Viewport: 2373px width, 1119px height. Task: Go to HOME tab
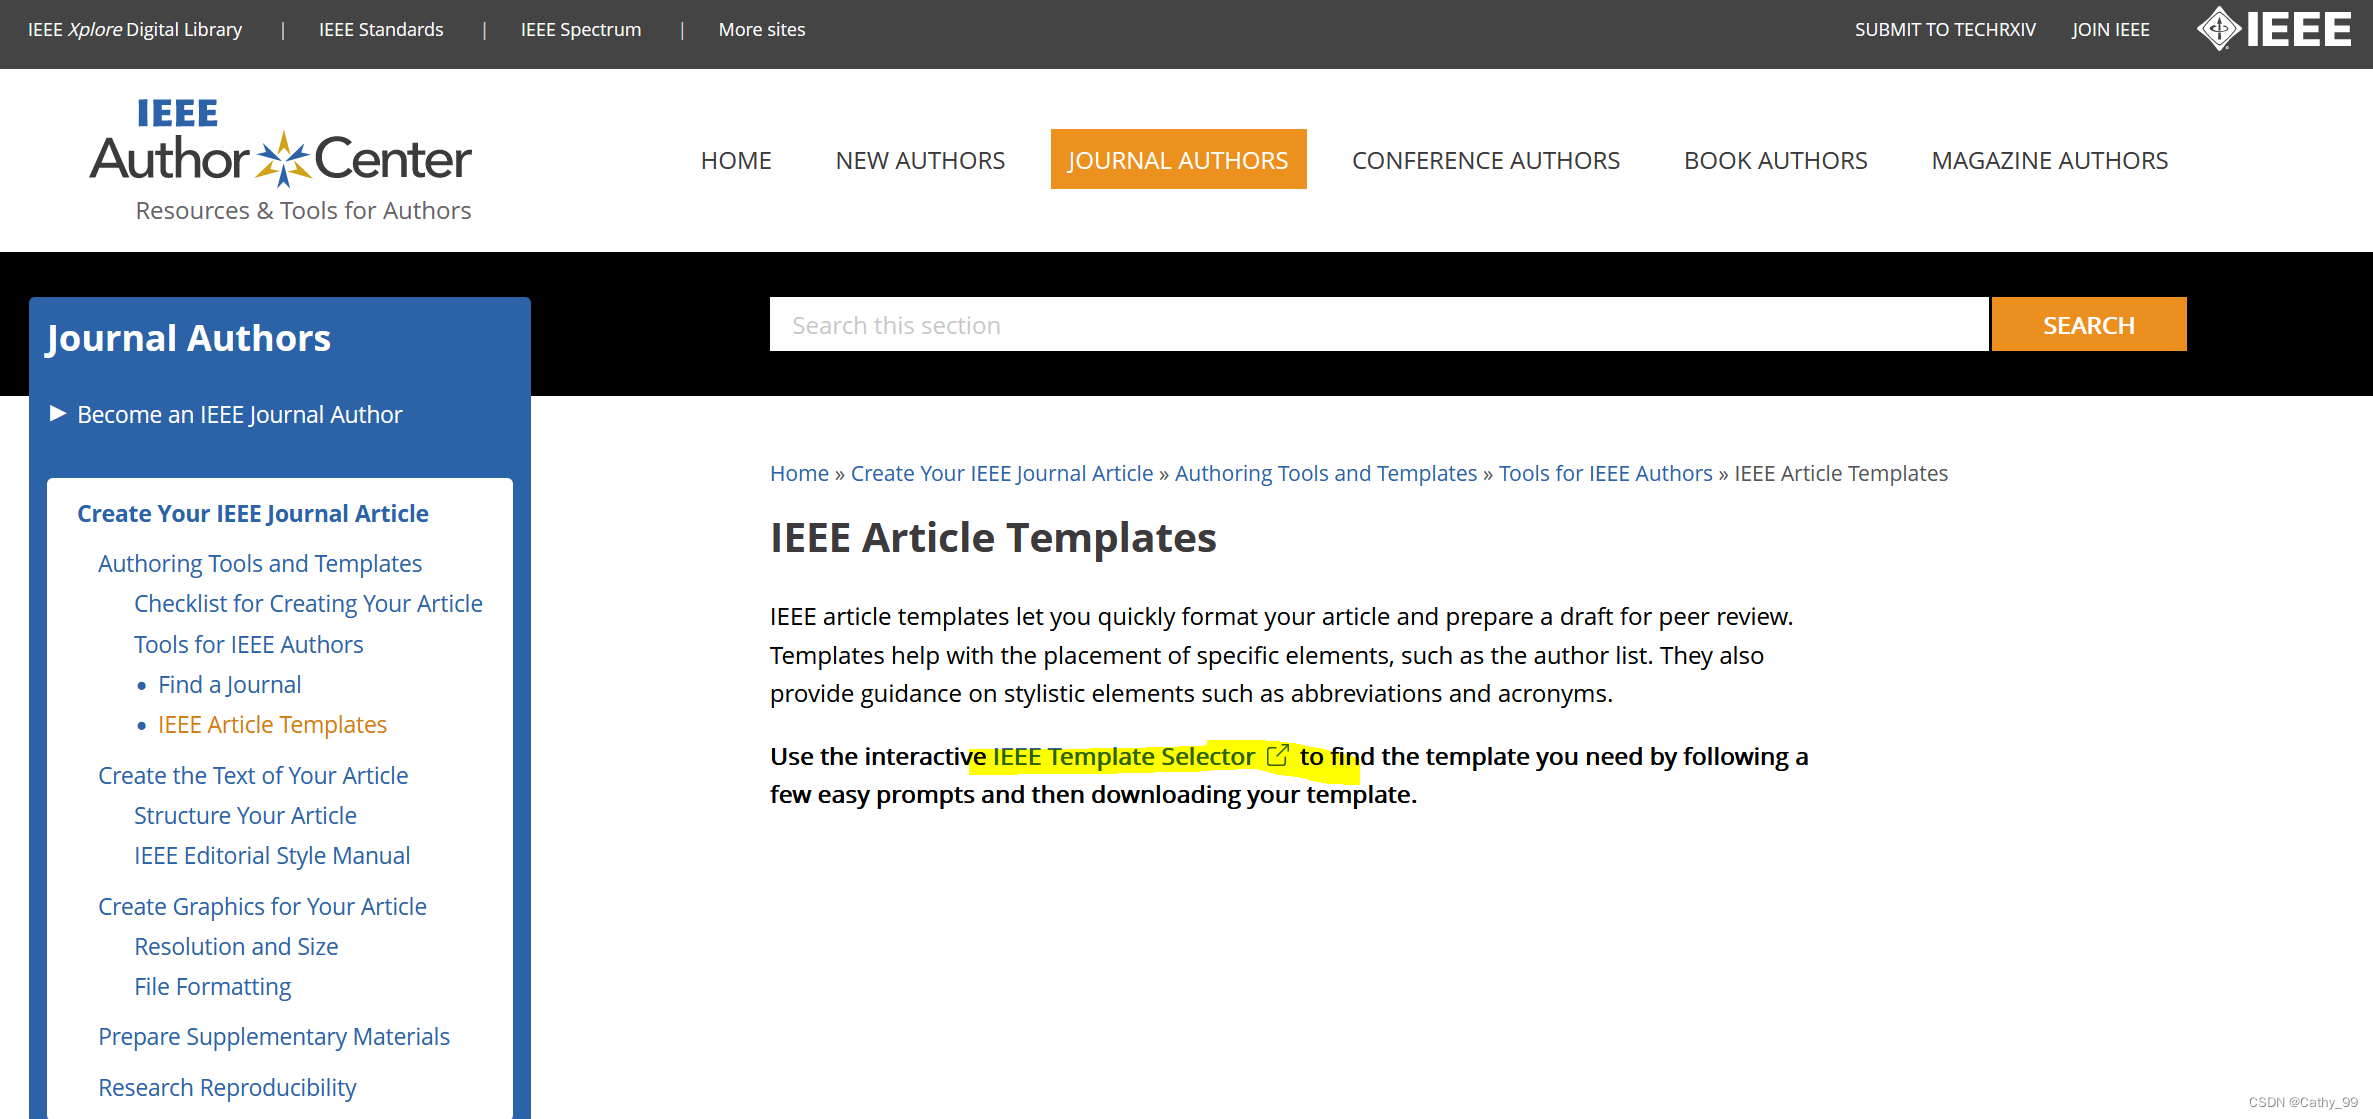736,160
